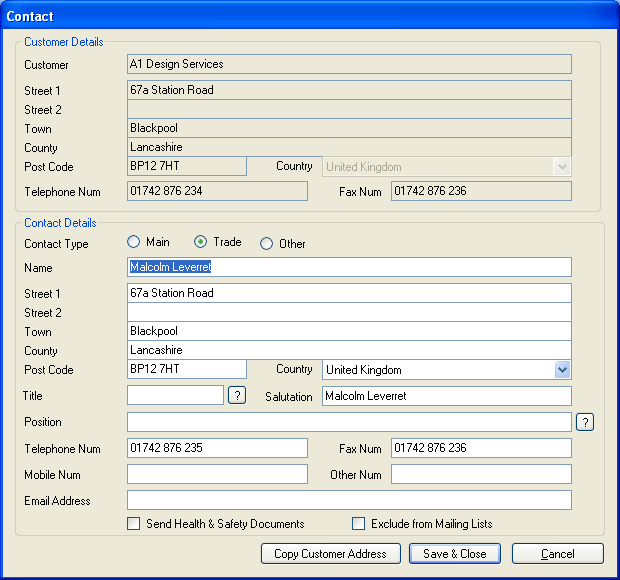
Task: Click the empty Title field
Action: 175,395
